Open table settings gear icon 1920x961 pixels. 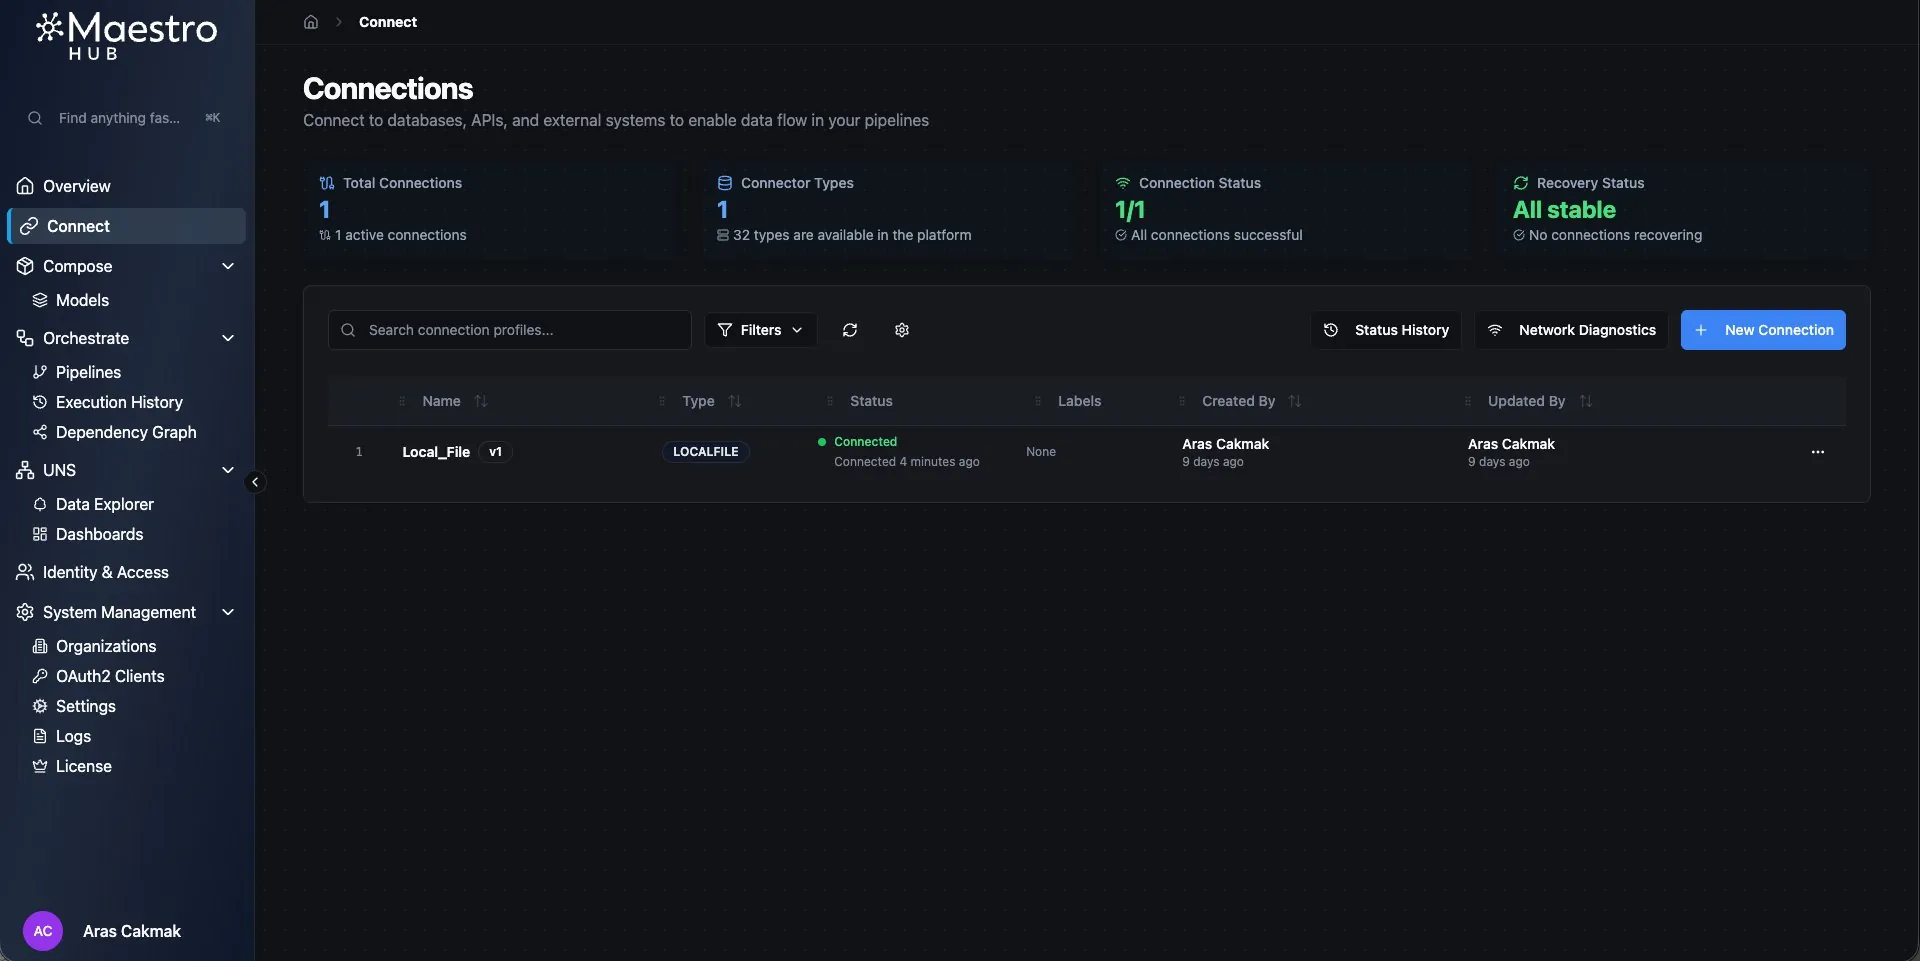902,330
